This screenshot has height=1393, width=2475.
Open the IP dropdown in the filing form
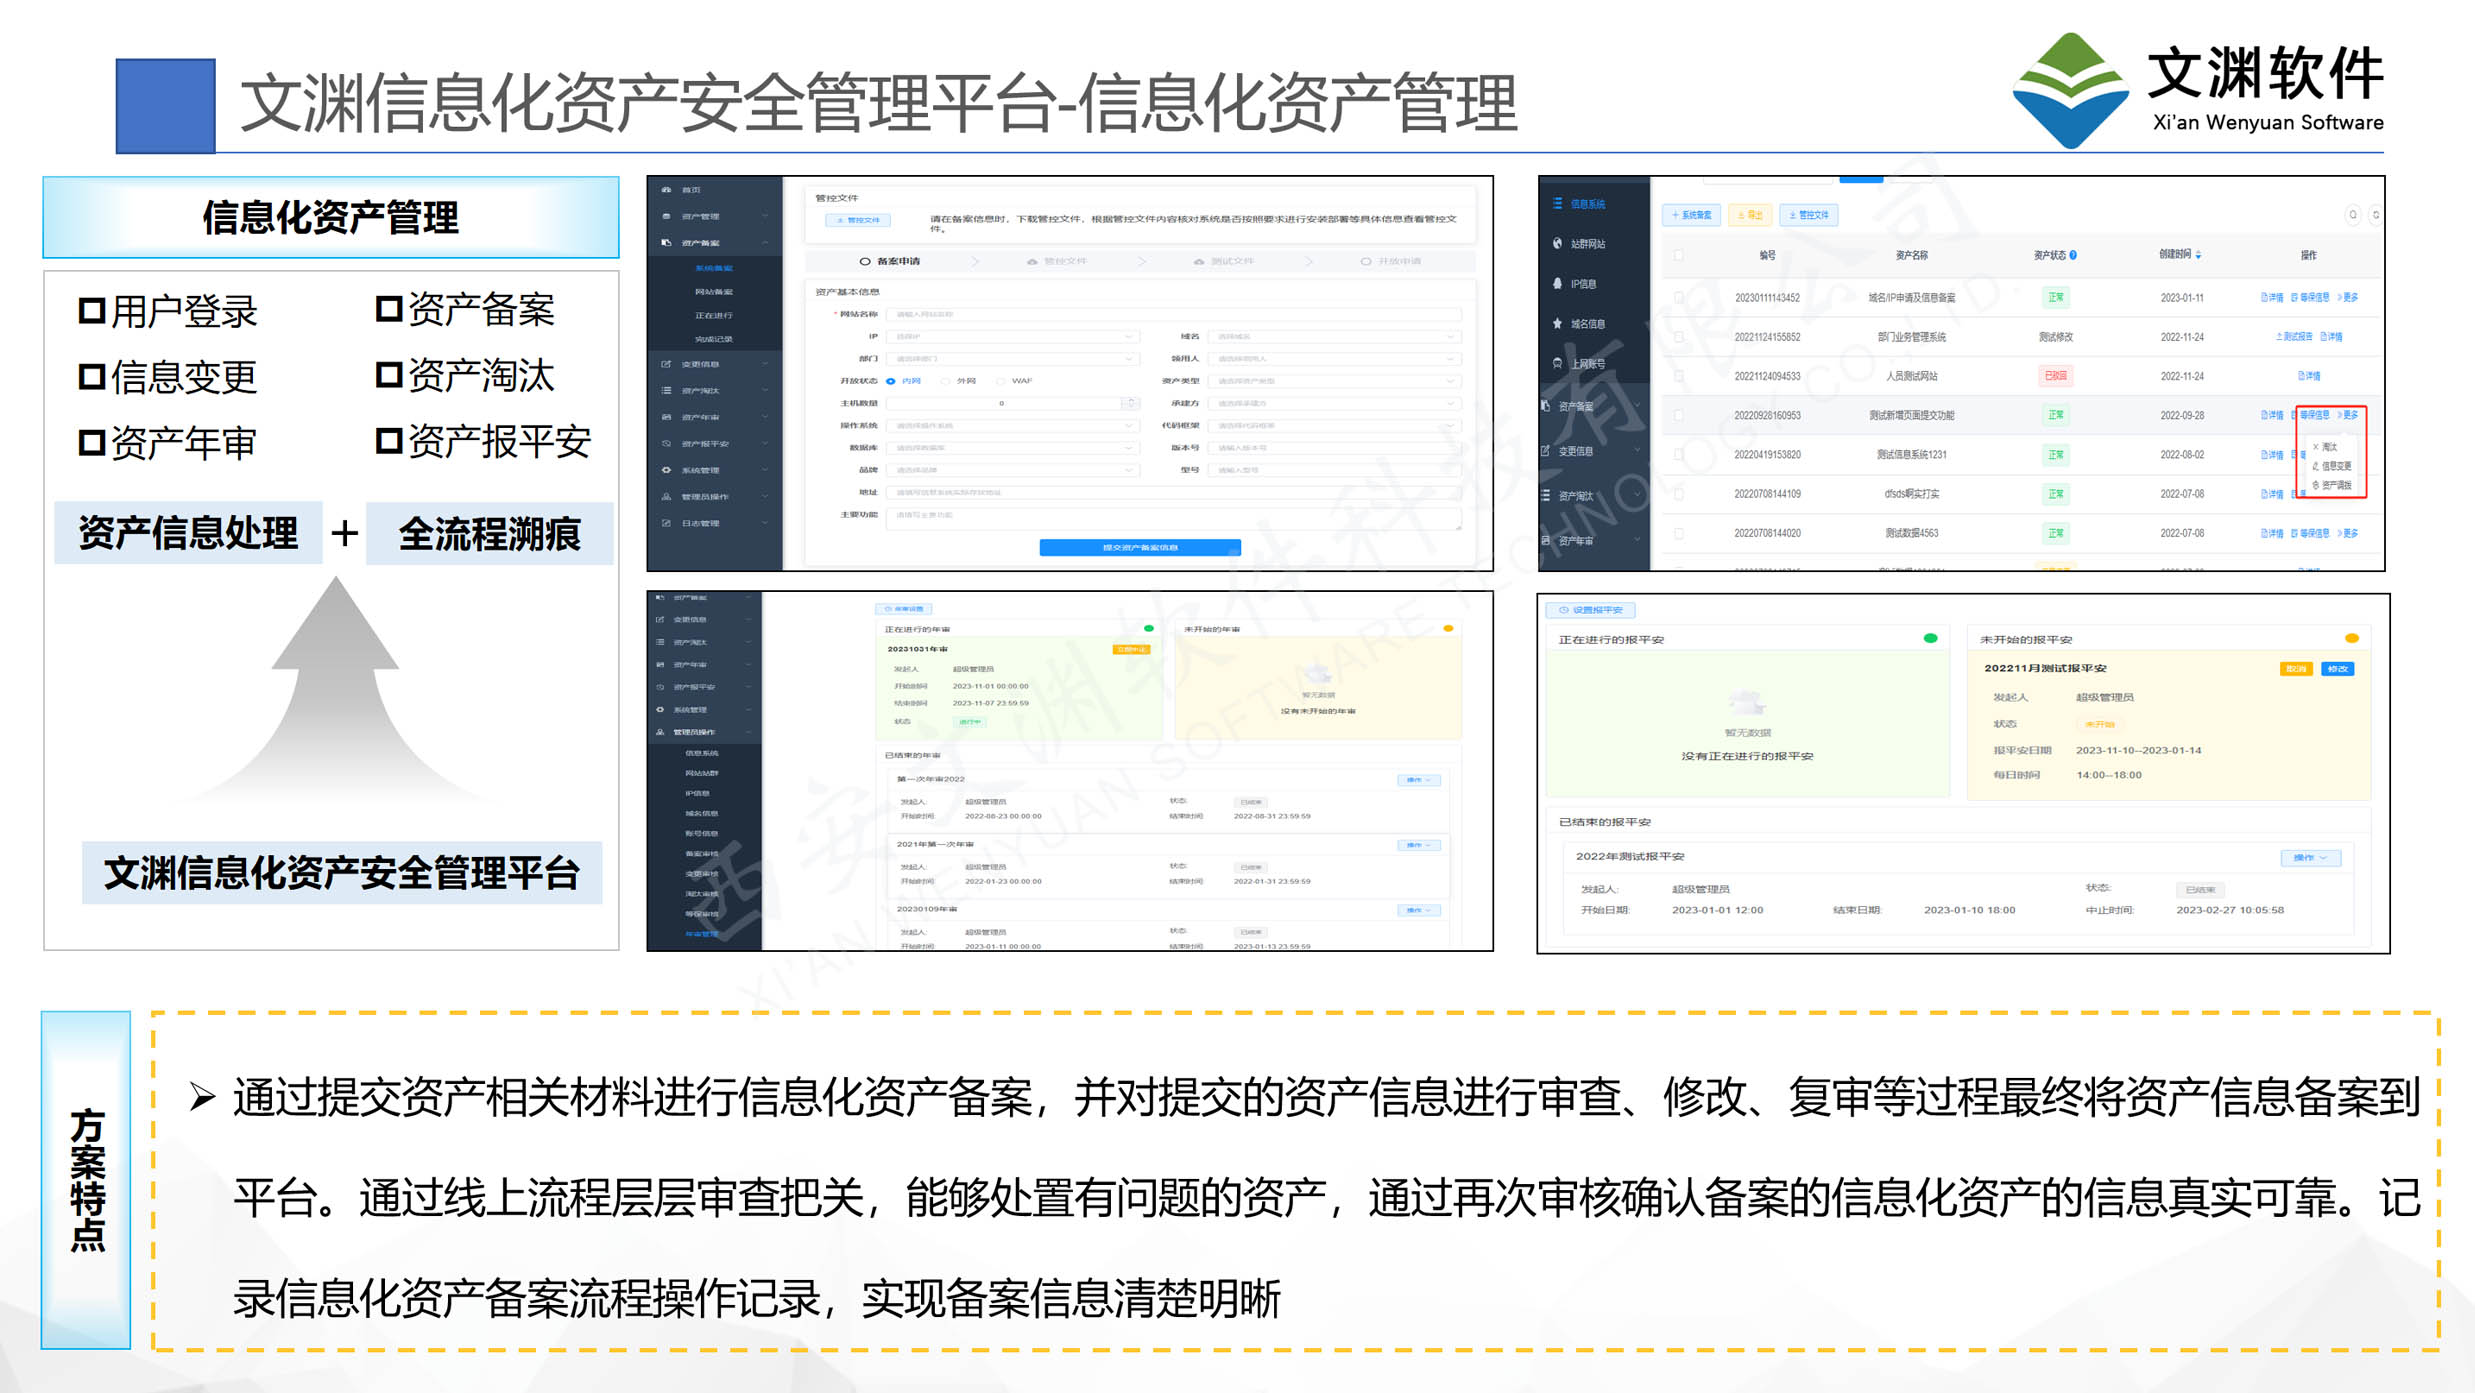coord(1013,337)
